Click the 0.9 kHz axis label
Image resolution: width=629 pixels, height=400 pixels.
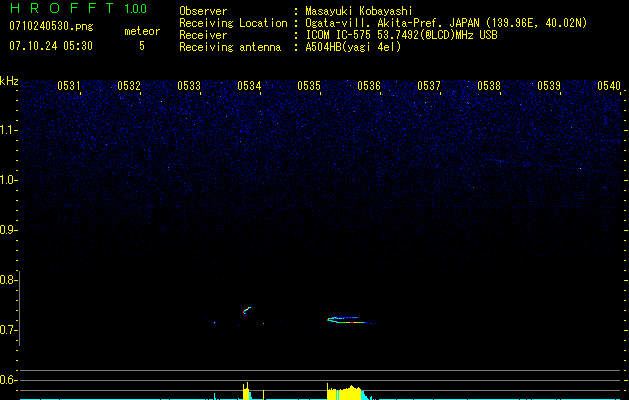(7, 230)
